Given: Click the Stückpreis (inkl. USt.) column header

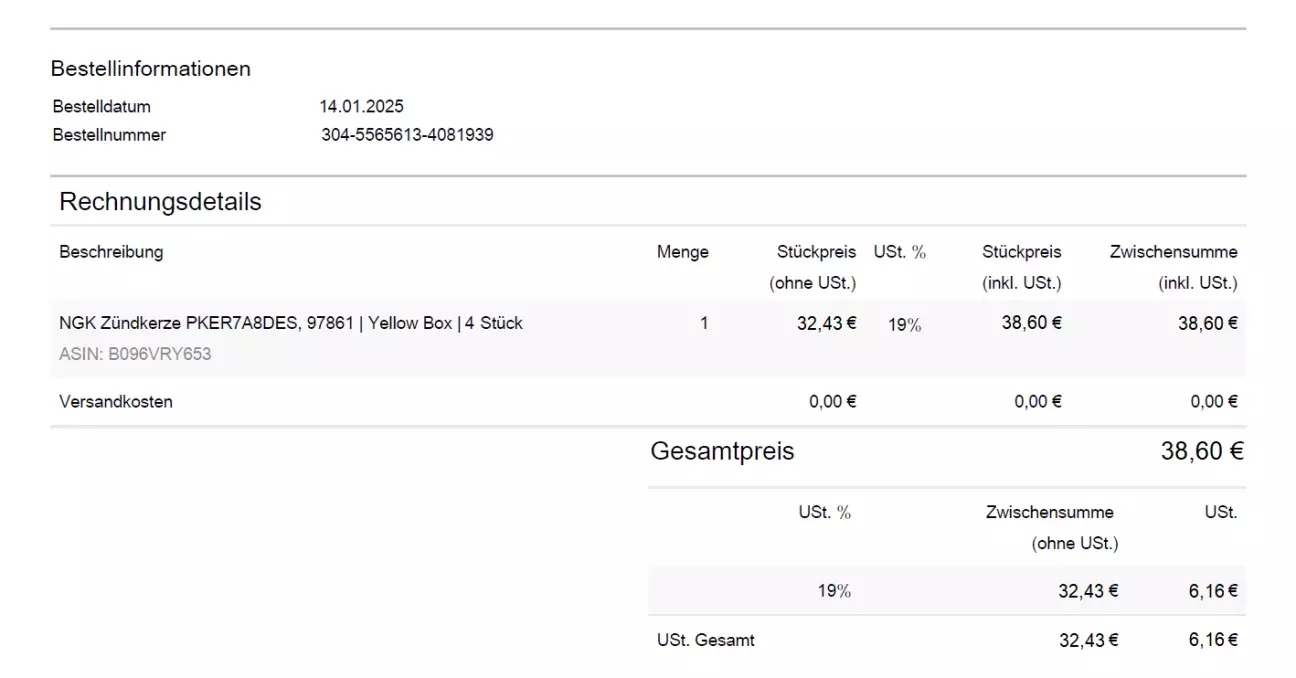Looking at the screenshot, I should (1021, 267).
